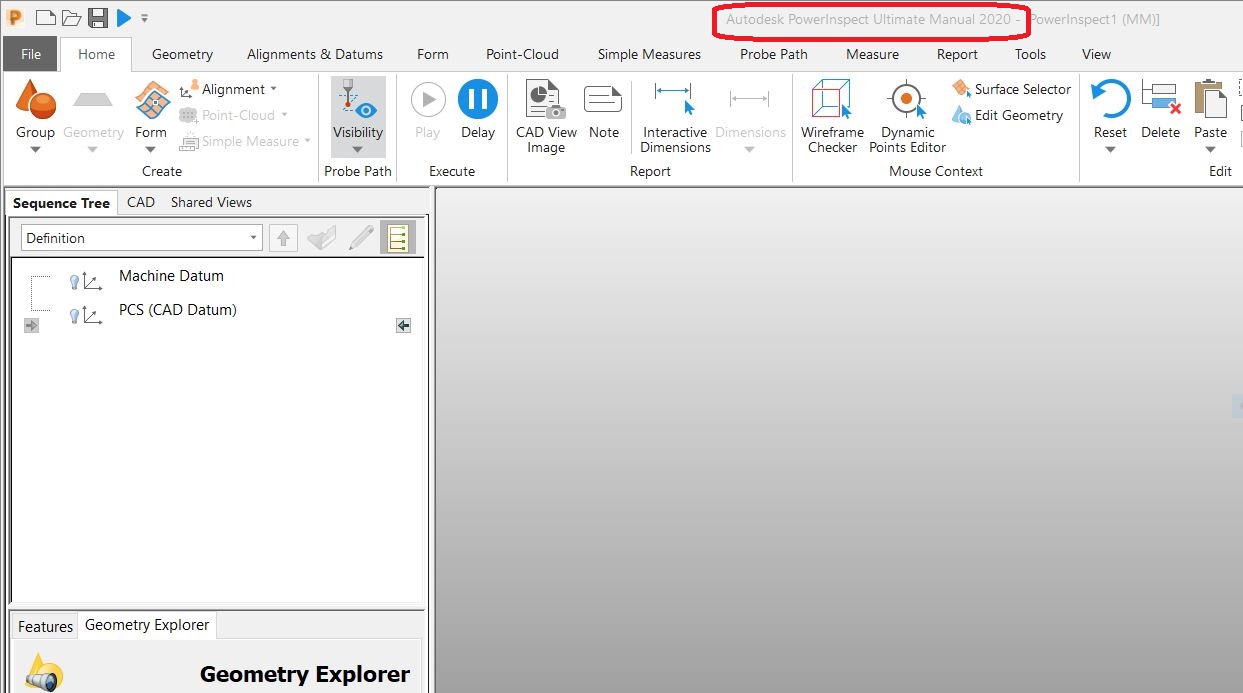Insert a CAD View Image
This screenshot has width=1243, height=693.
pos(546,117)
